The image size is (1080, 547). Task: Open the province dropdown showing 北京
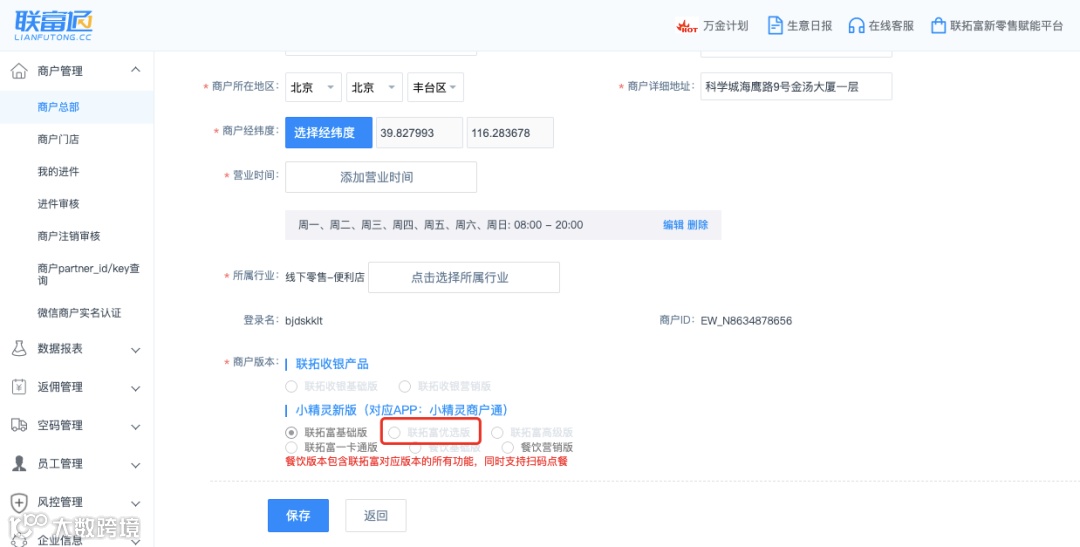pyautogui.click(x=313, y=87)
